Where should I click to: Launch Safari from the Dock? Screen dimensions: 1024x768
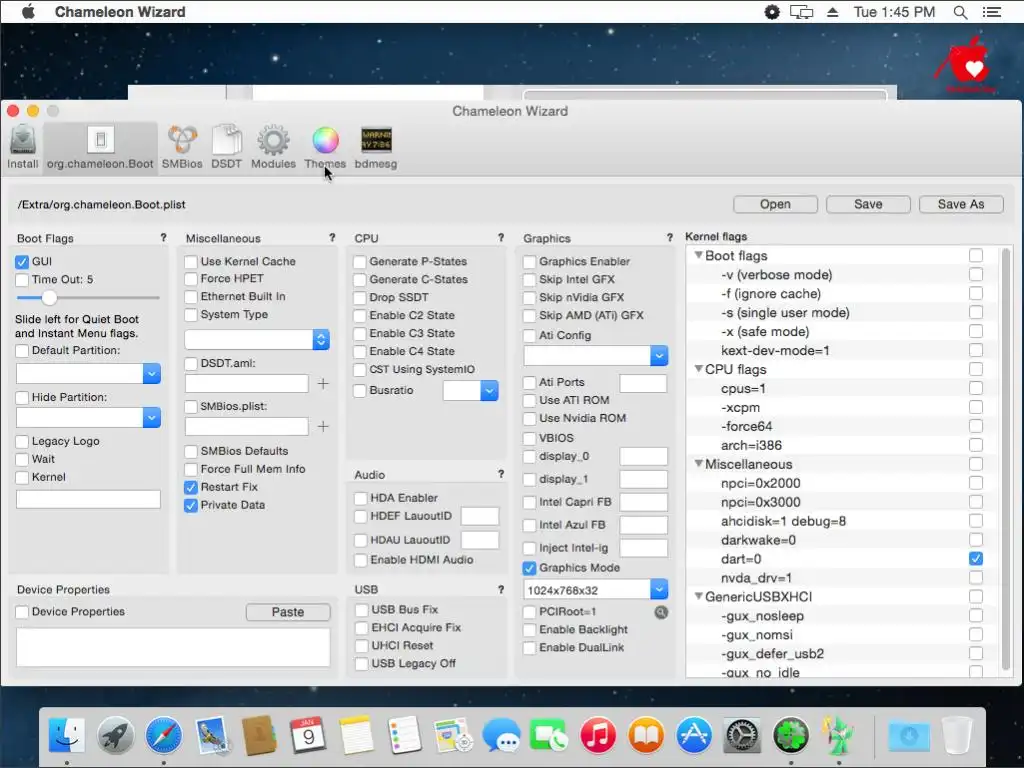[x=163, y=735]
